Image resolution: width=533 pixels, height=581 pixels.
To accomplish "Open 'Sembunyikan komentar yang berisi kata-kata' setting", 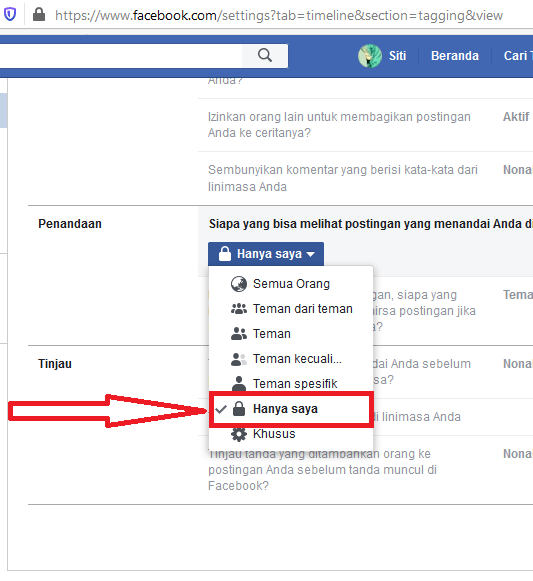I will click(342, 178).
